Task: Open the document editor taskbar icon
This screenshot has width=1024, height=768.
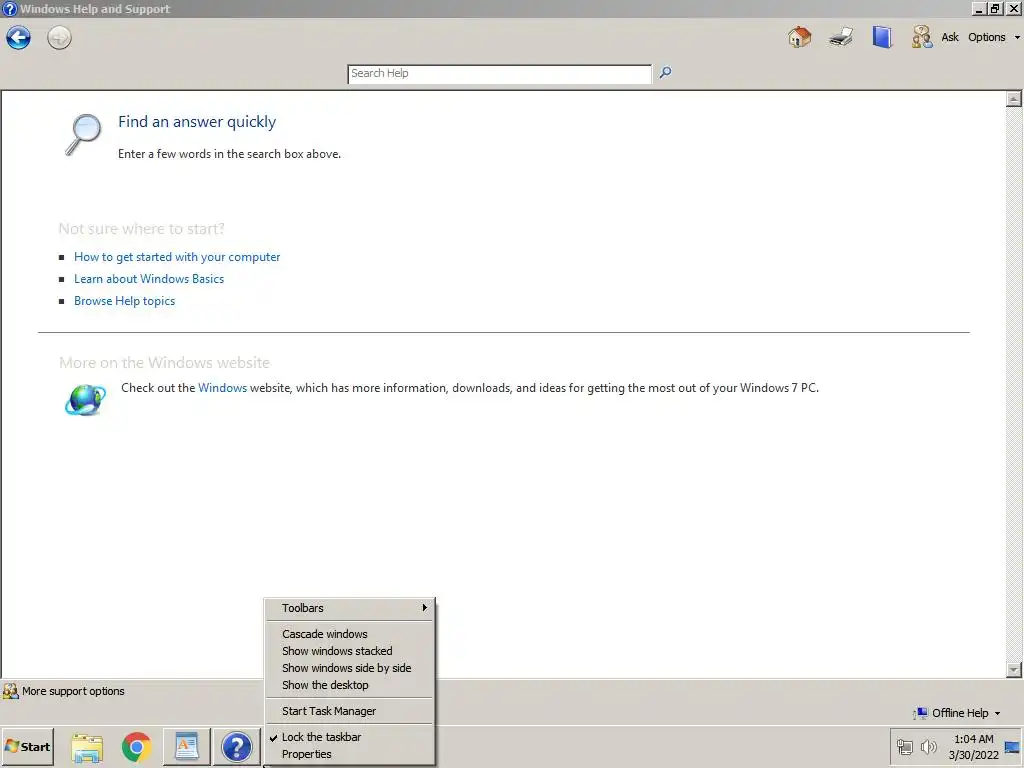Action: pyautogui.click(x=187, y=746)
